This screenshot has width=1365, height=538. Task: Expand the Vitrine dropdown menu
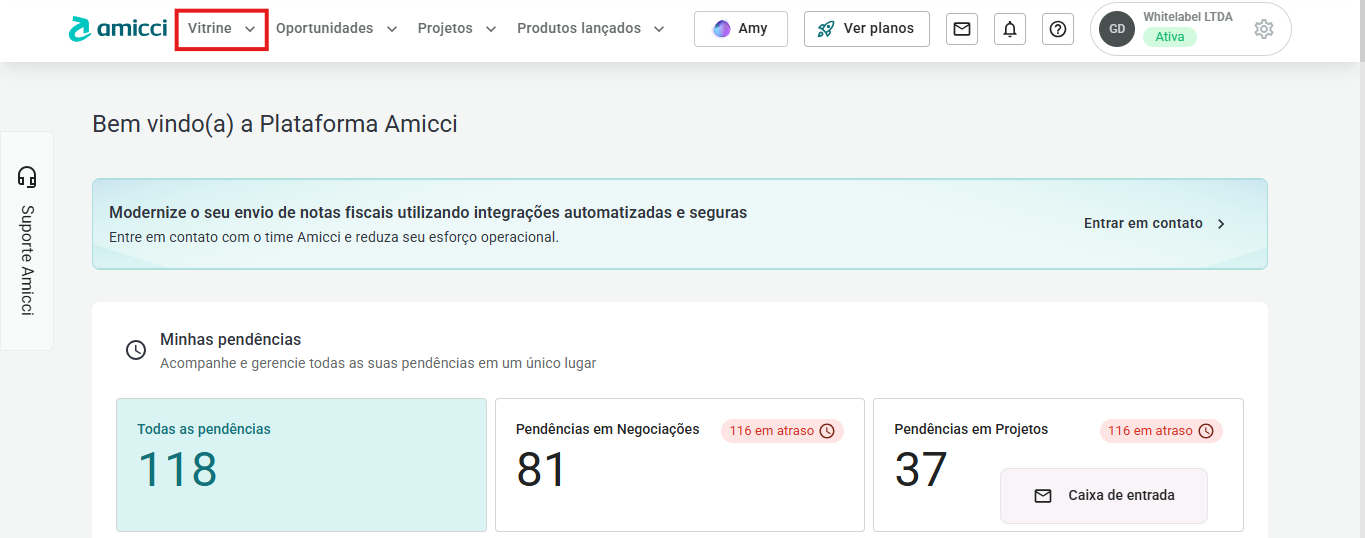coord(221,29)
